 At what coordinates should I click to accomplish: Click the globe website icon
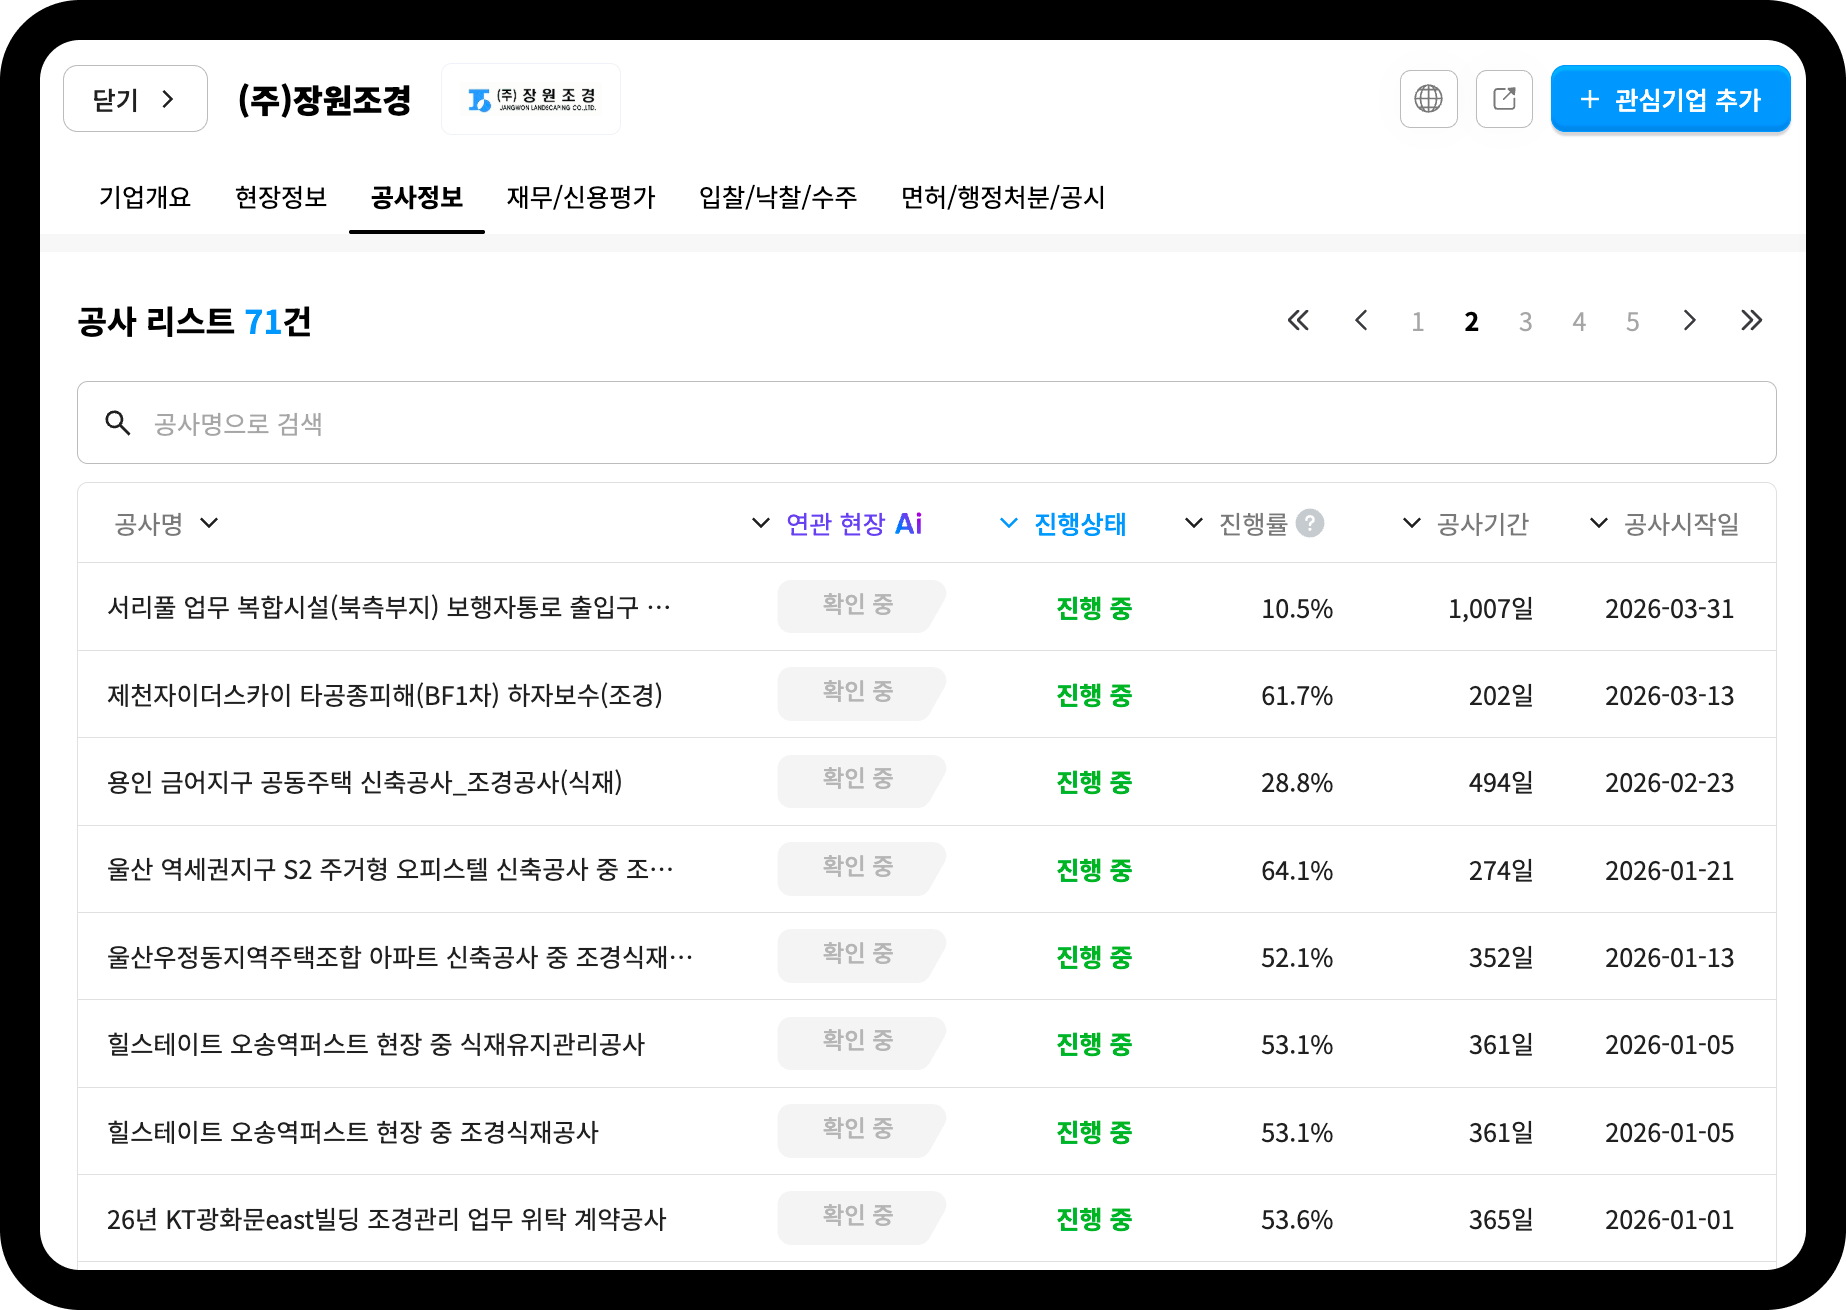(1428, 99)
